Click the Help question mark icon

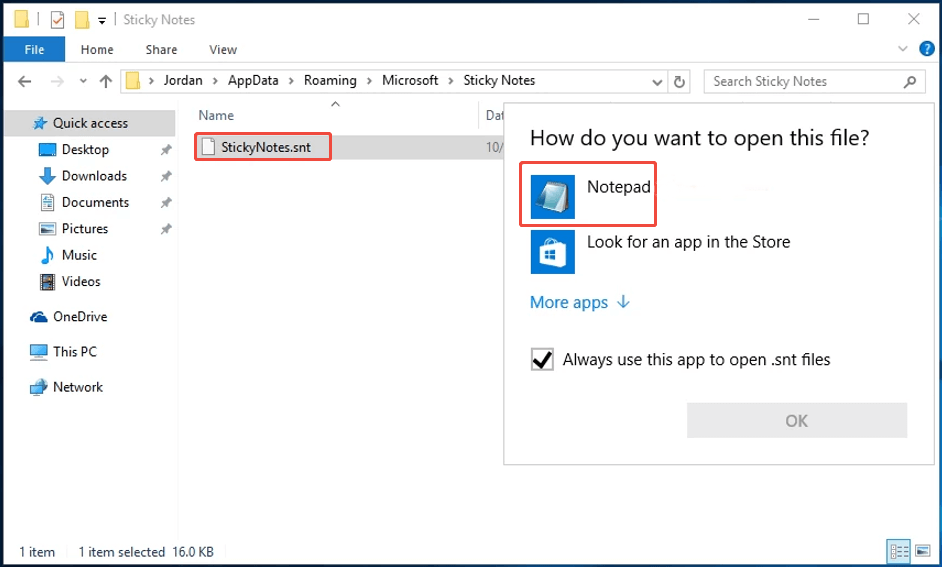[x=926, y=49]
